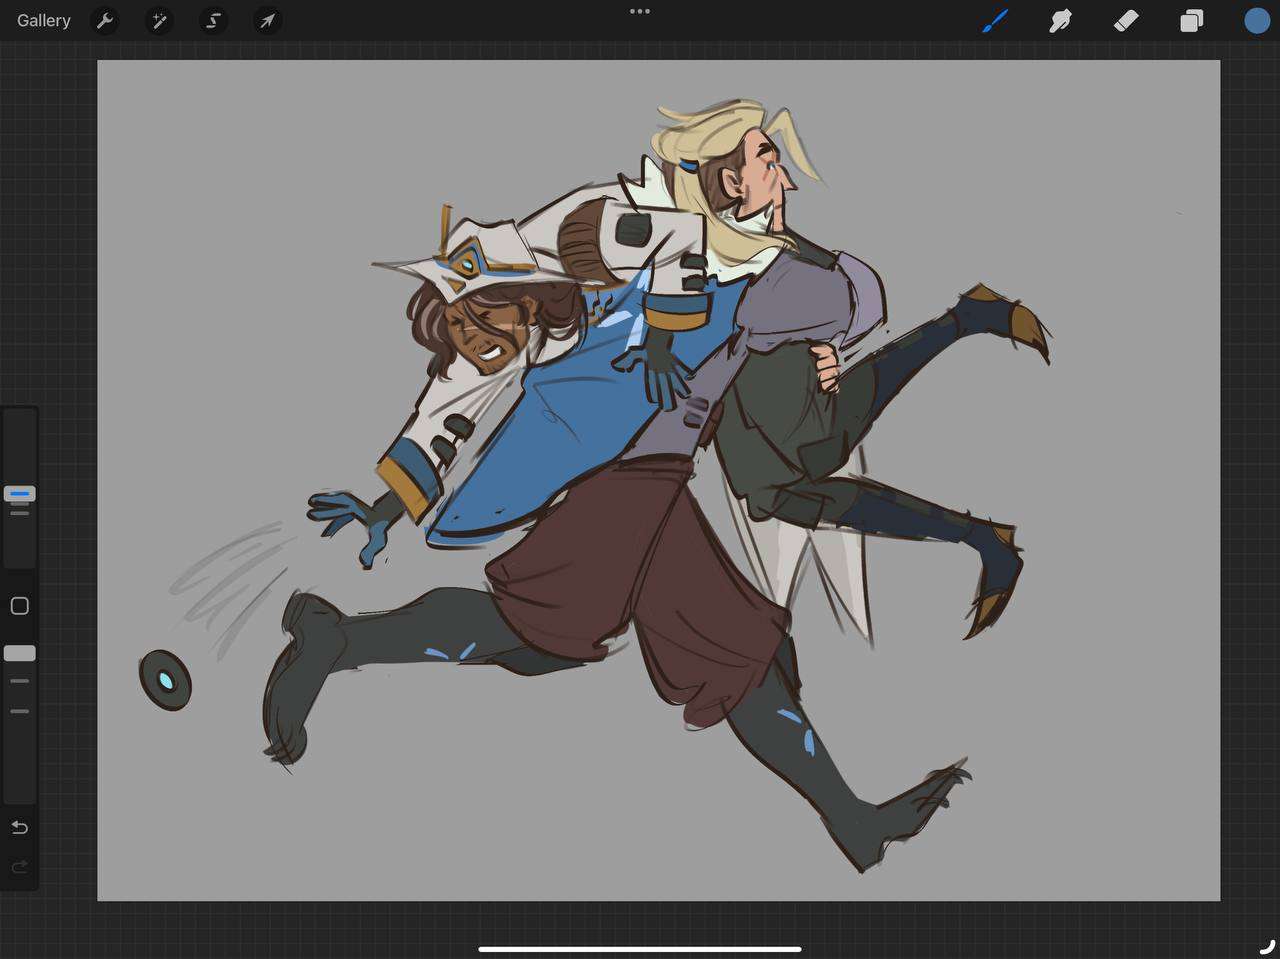Open the Adjustments magic wand menu
This screenshot has height=959, width=1280.
tap(159, 20)
